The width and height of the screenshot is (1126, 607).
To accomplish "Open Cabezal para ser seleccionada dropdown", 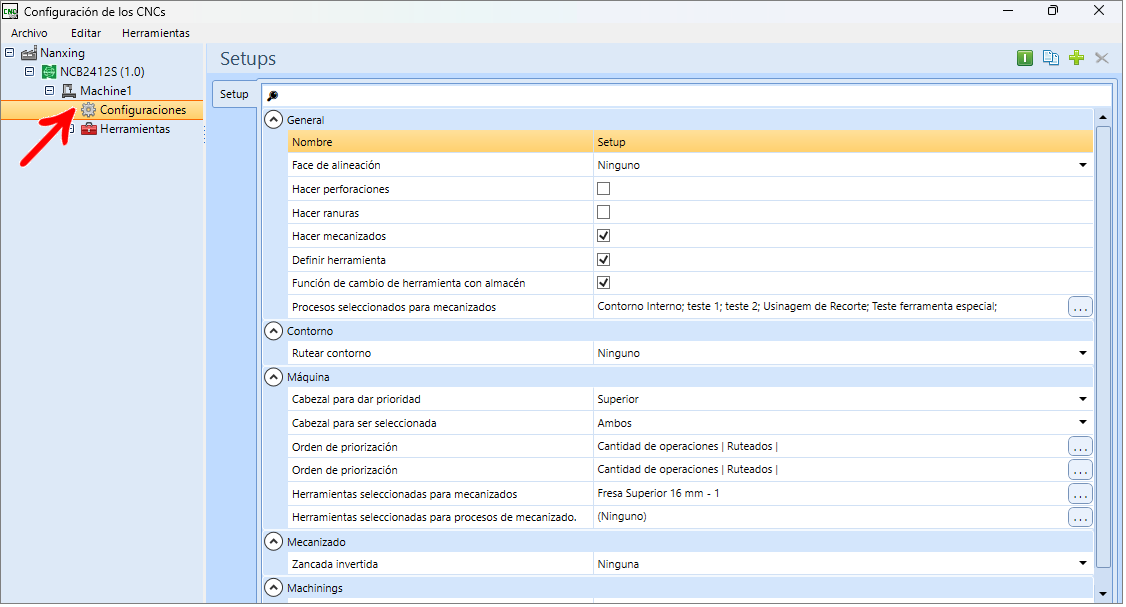I will coord(1082,423).
